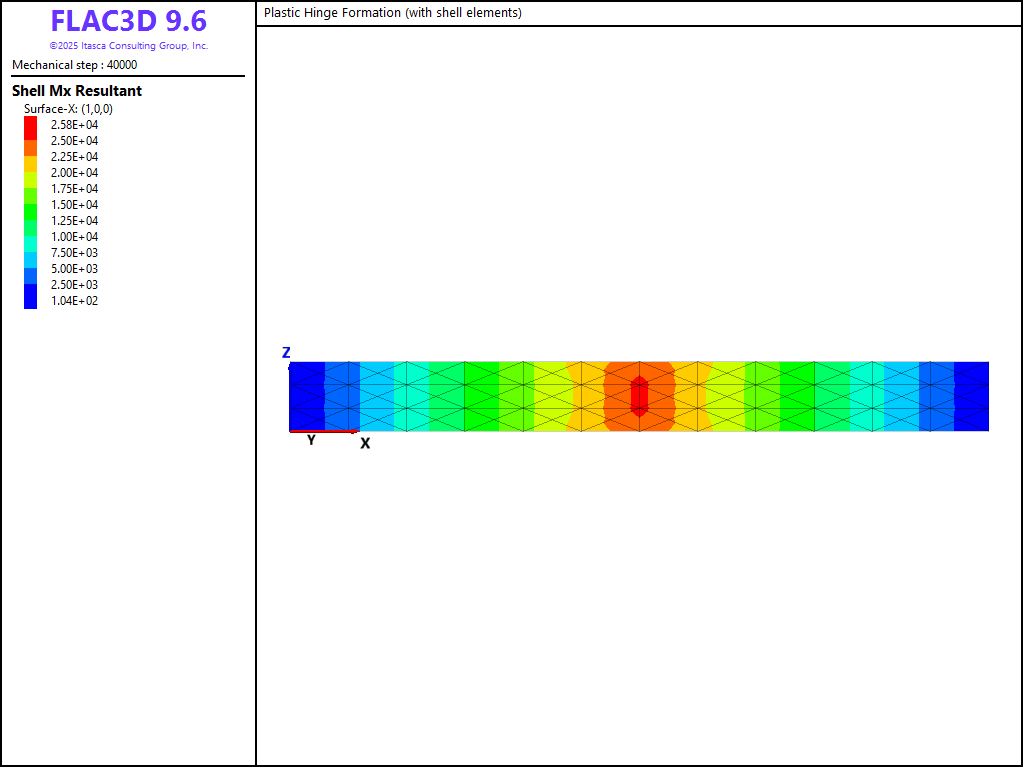Click the blue Z axis label
1024x768 pixels.
[x=286, y=353]
